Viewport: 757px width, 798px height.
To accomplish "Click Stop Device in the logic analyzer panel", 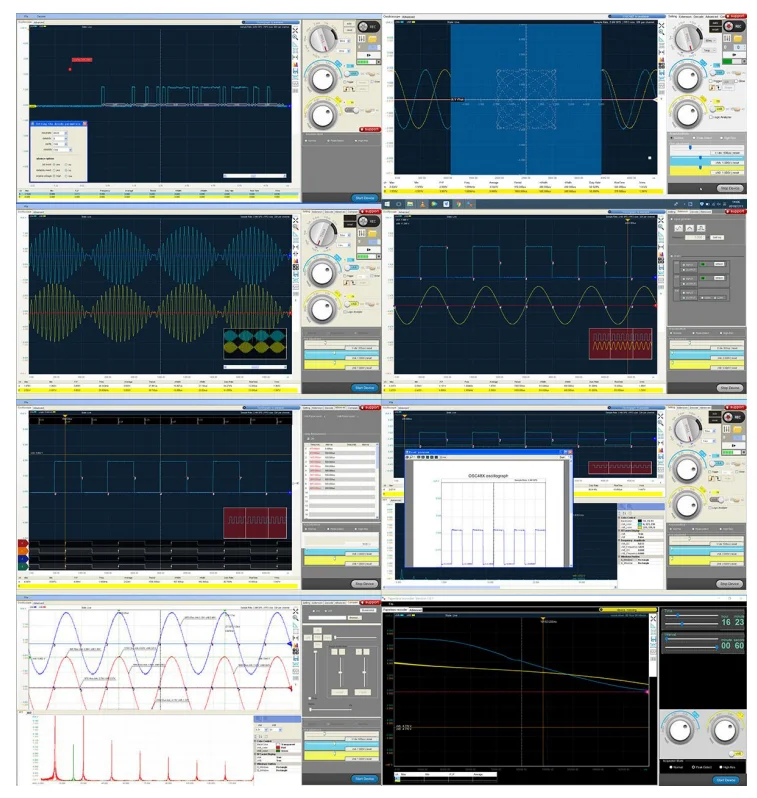I will click(x=365, y=583).
